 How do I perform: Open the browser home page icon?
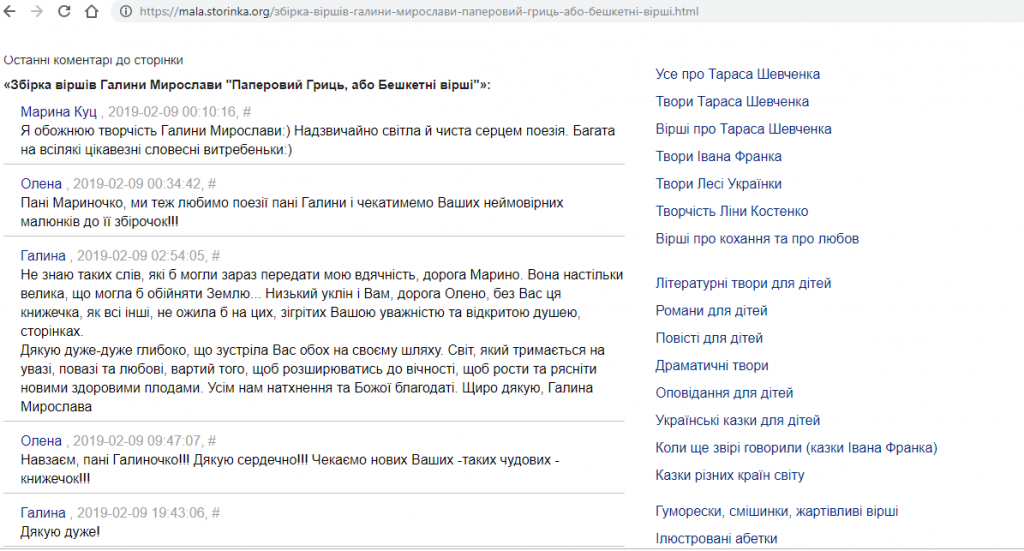91,11
